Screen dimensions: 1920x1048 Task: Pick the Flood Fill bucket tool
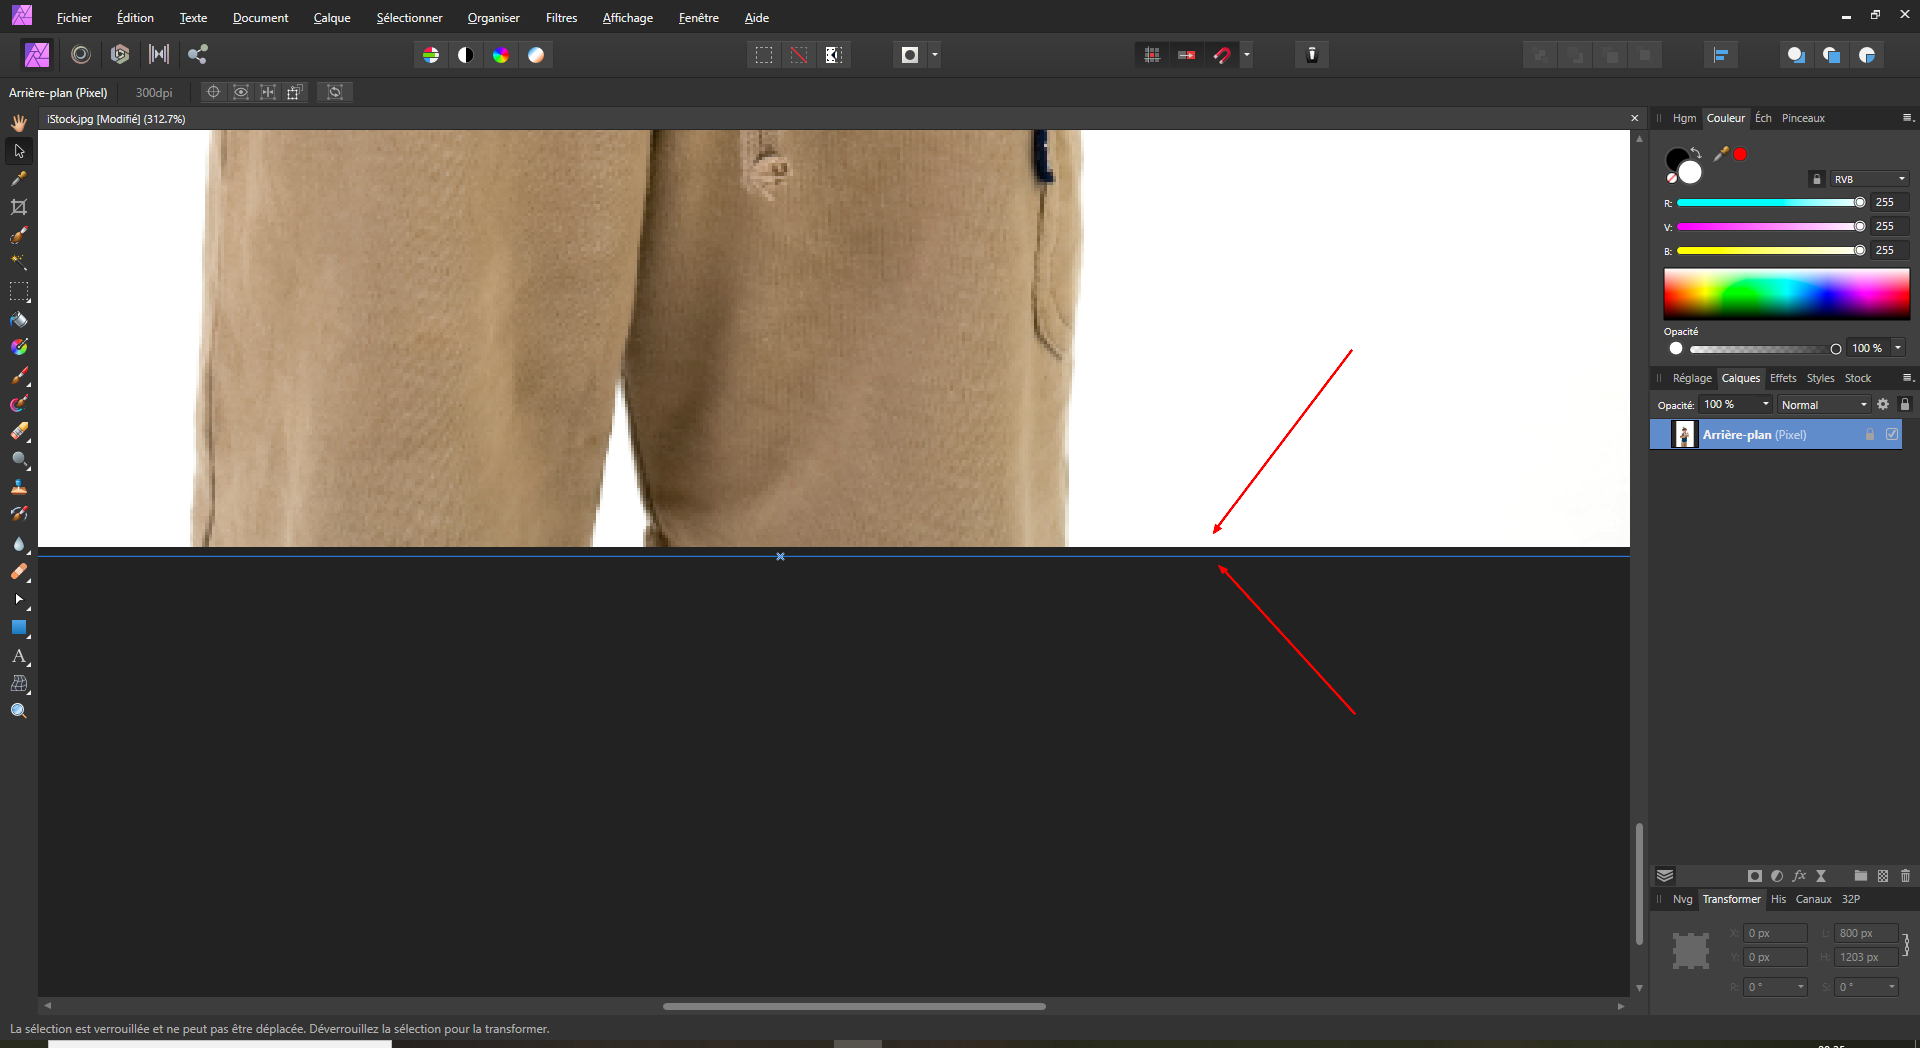coord(19,320)
